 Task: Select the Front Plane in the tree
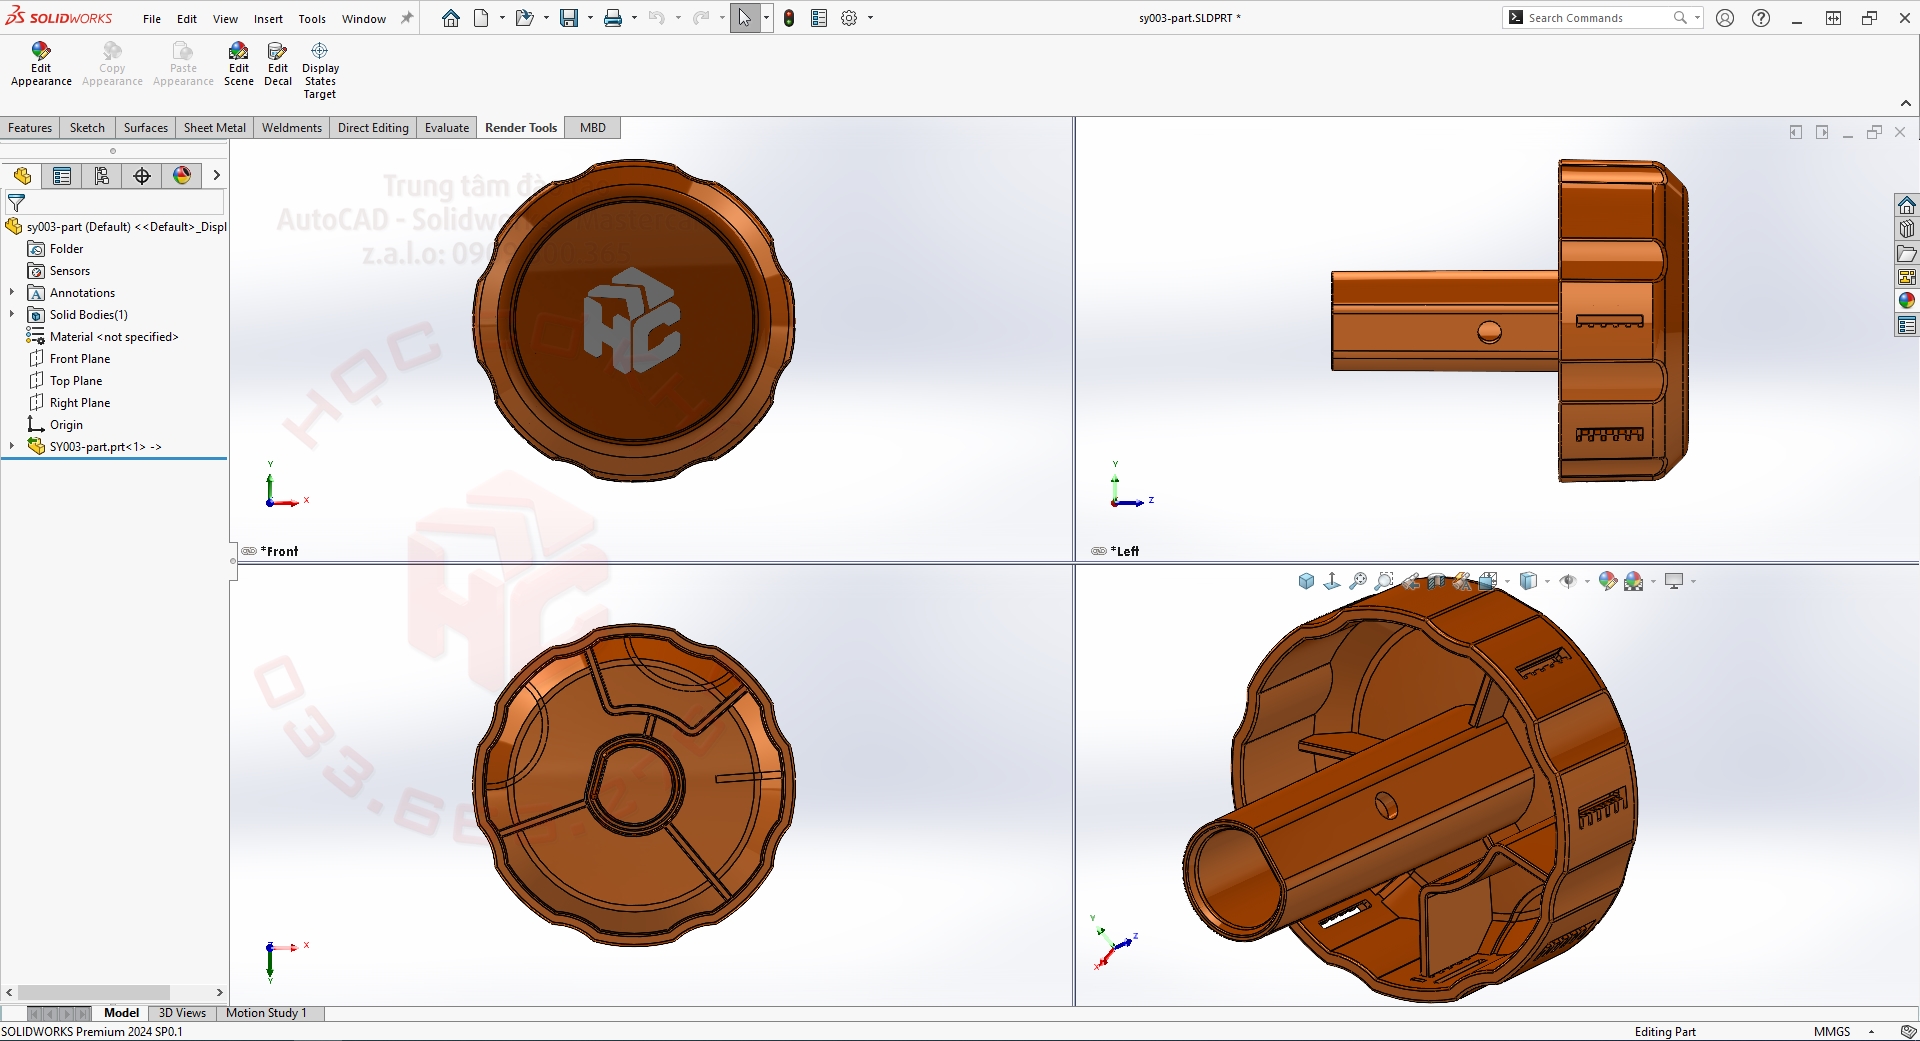80,359
